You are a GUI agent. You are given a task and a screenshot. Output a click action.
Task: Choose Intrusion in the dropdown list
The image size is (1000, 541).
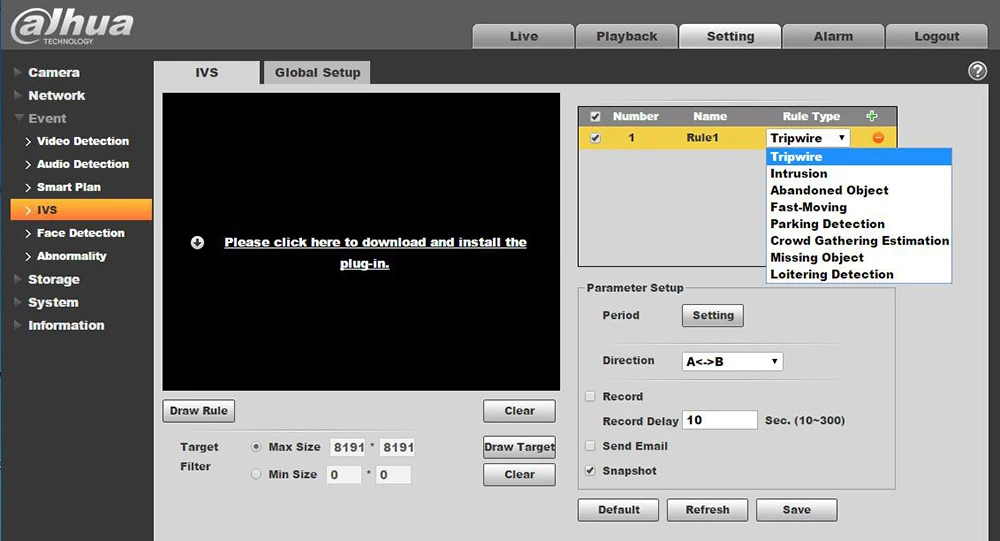(858, 174)
